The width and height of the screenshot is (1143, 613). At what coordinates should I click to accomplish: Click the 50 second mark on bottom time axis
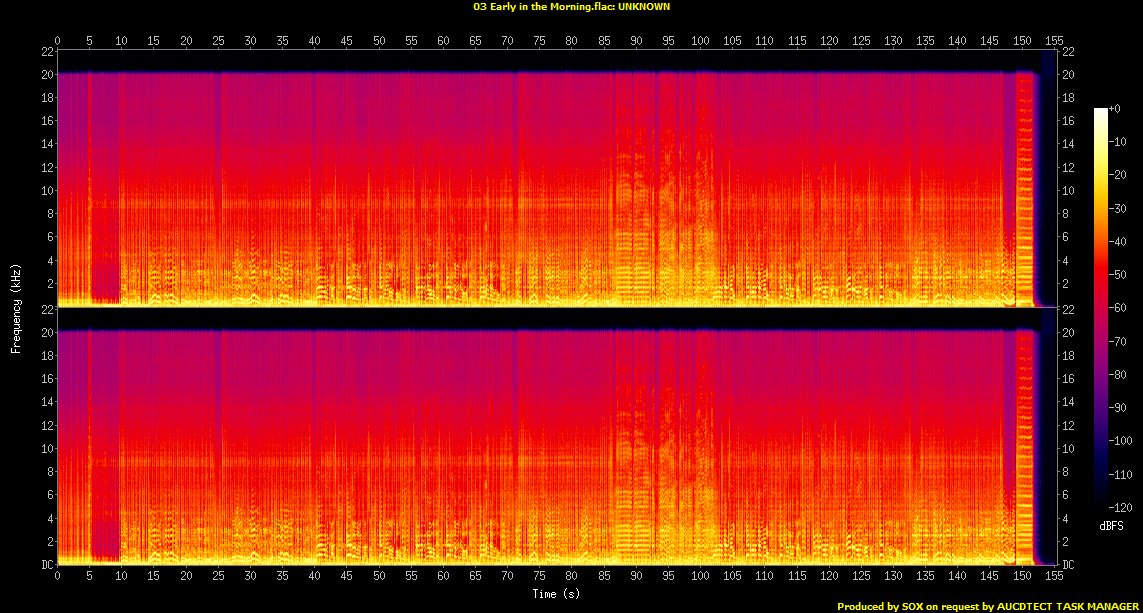coord(379,577)
